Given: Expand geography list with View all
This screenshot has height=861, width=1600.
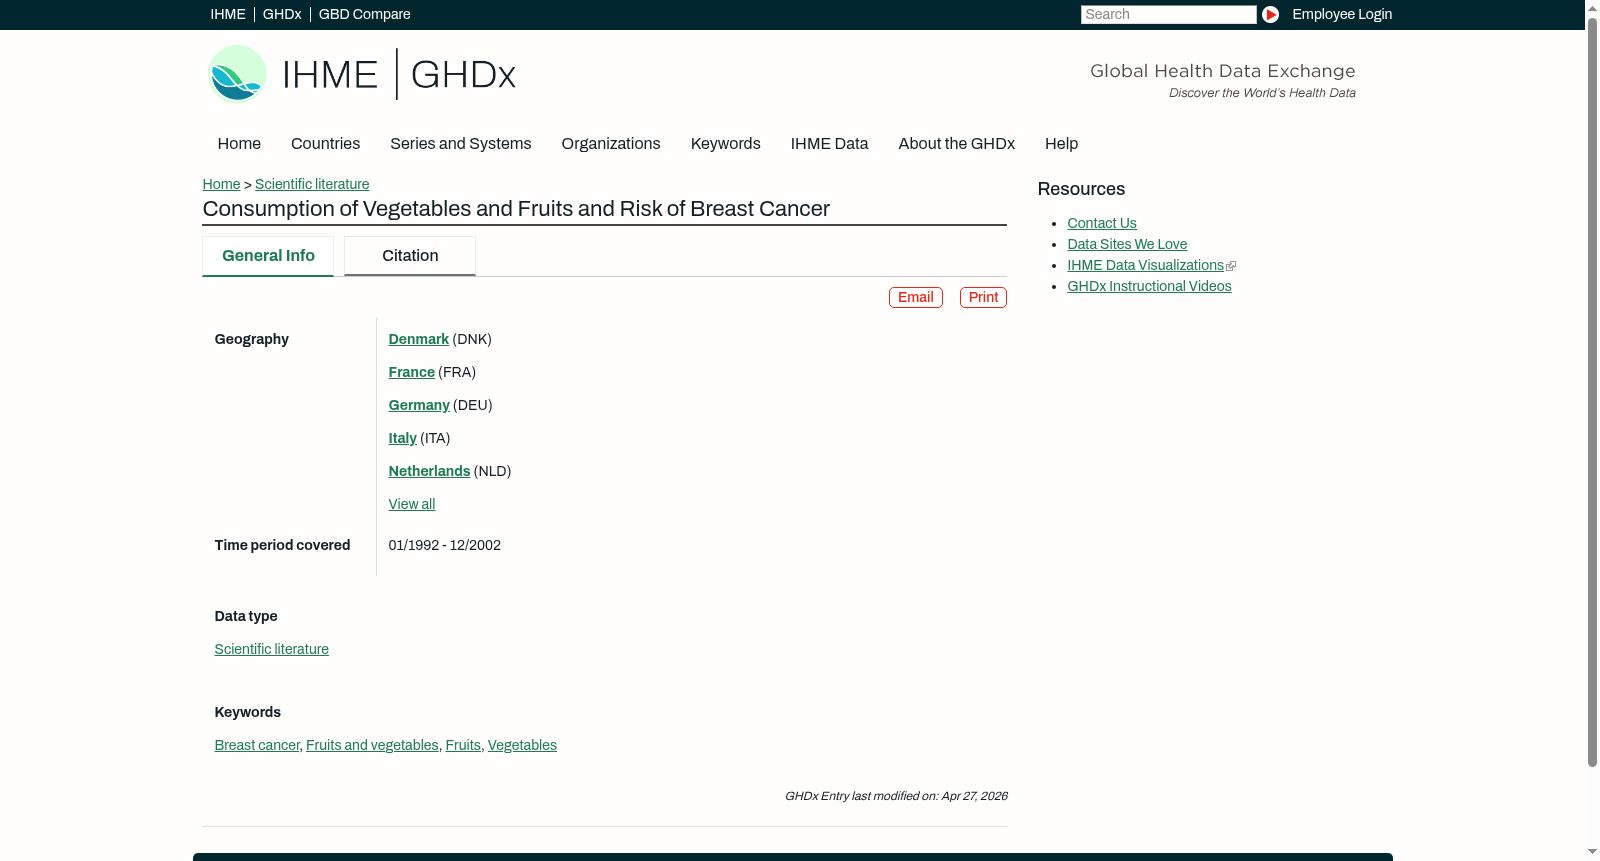Looking at the screenshot, I should tap(412, 504).
